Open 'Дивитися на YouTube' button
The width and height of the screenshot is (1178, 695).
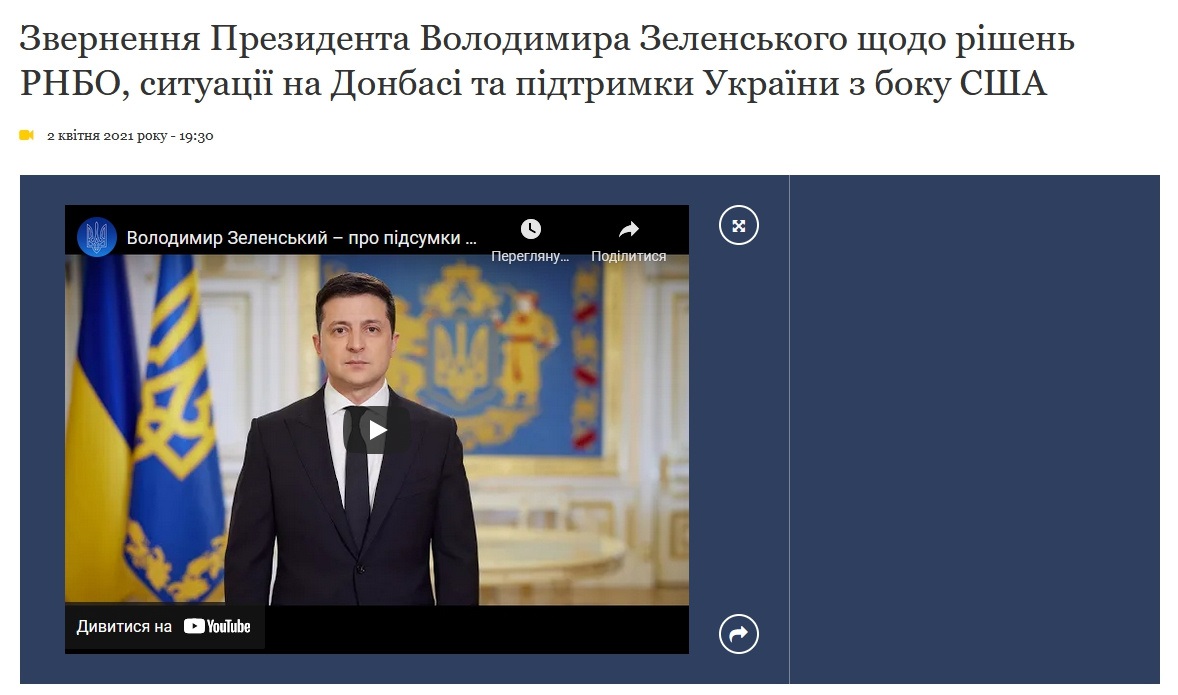click(164, 627)
